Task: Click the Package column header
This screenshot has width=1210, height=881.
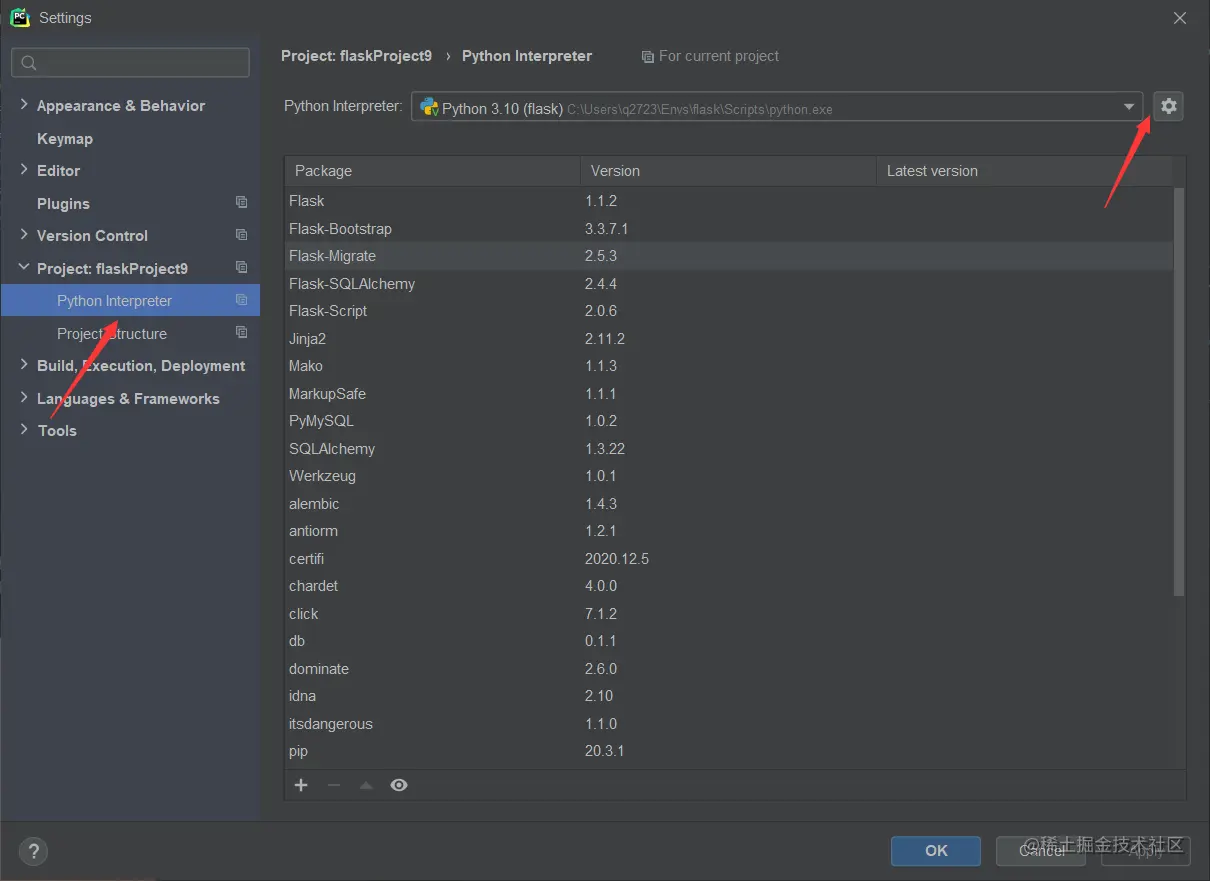Action: [432, 171]
